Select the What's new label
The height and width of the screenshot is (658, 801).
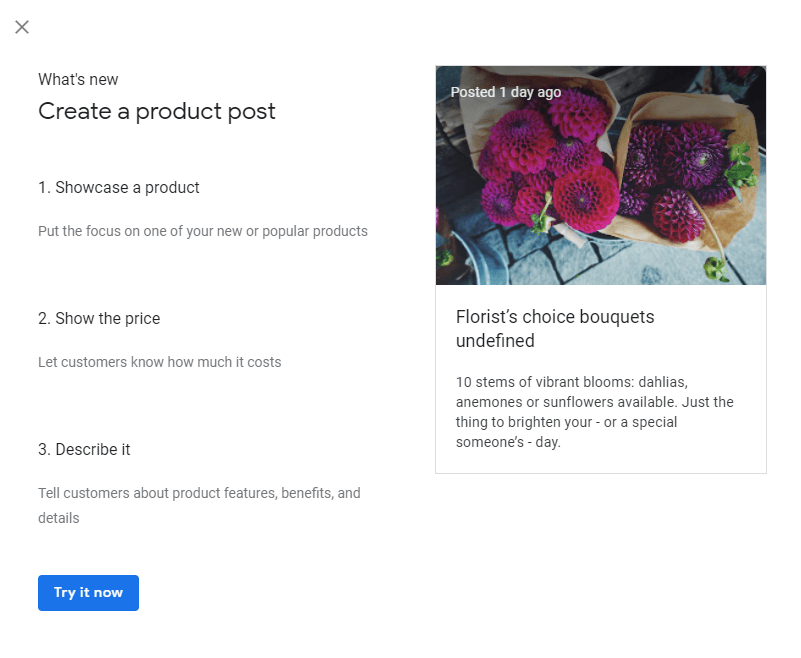(77, 79)
